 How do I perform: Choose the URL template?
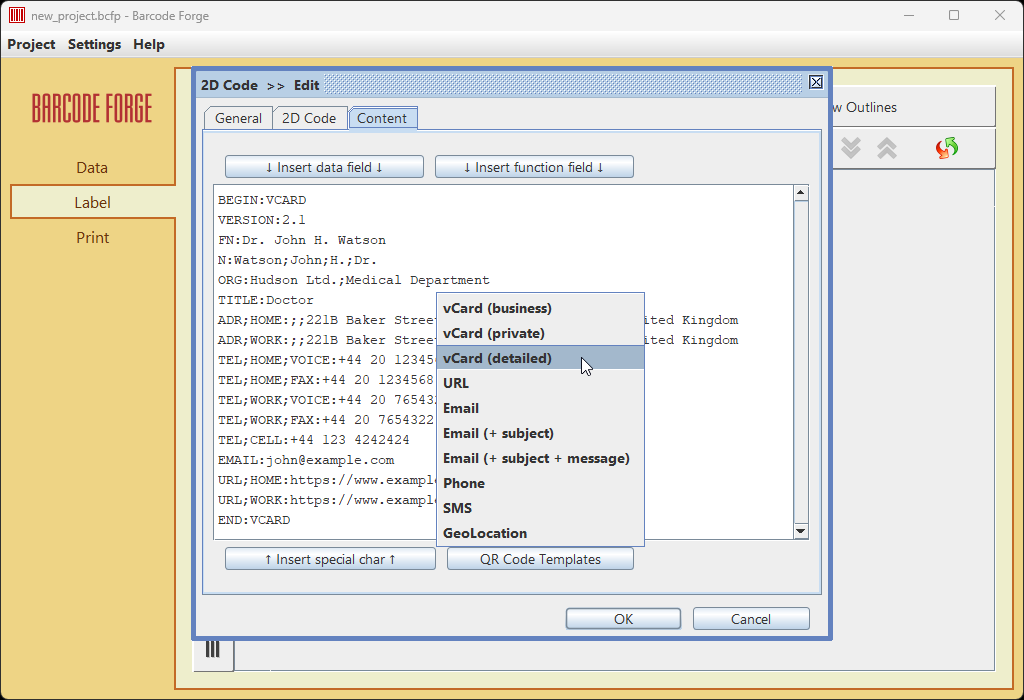(x=540, y=383)
